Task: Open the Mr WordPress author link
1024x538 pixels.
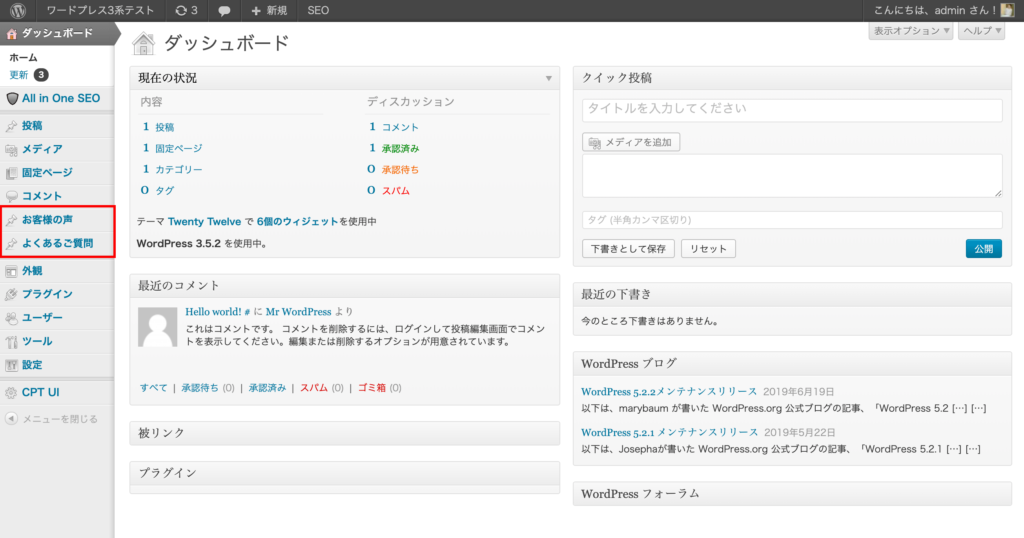Action: point(298,312)
